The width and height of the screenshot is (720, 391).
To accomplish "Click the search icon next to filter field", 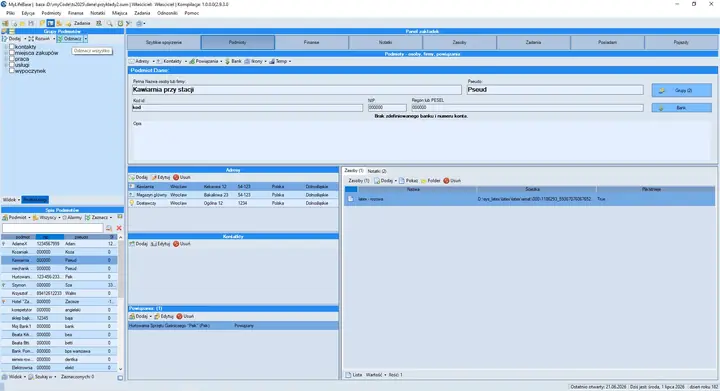I will click(109, 228).
